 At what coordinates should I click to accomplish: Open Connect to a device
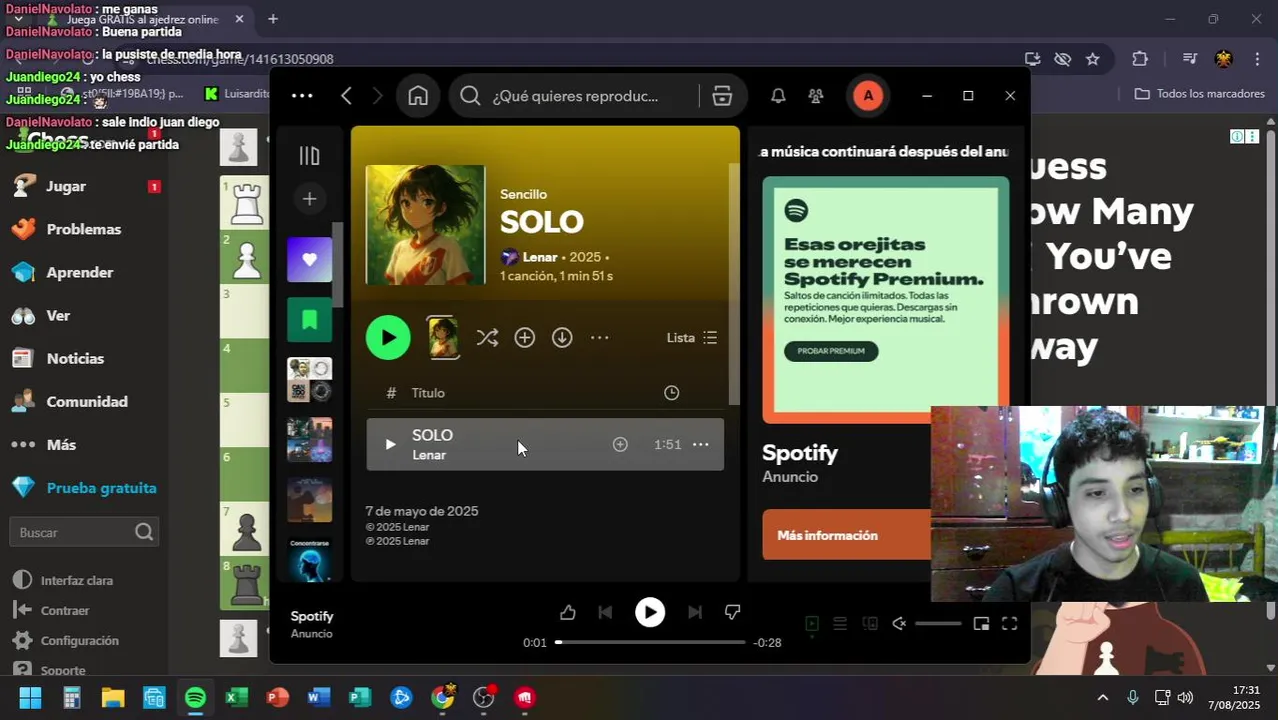[870, 624]
